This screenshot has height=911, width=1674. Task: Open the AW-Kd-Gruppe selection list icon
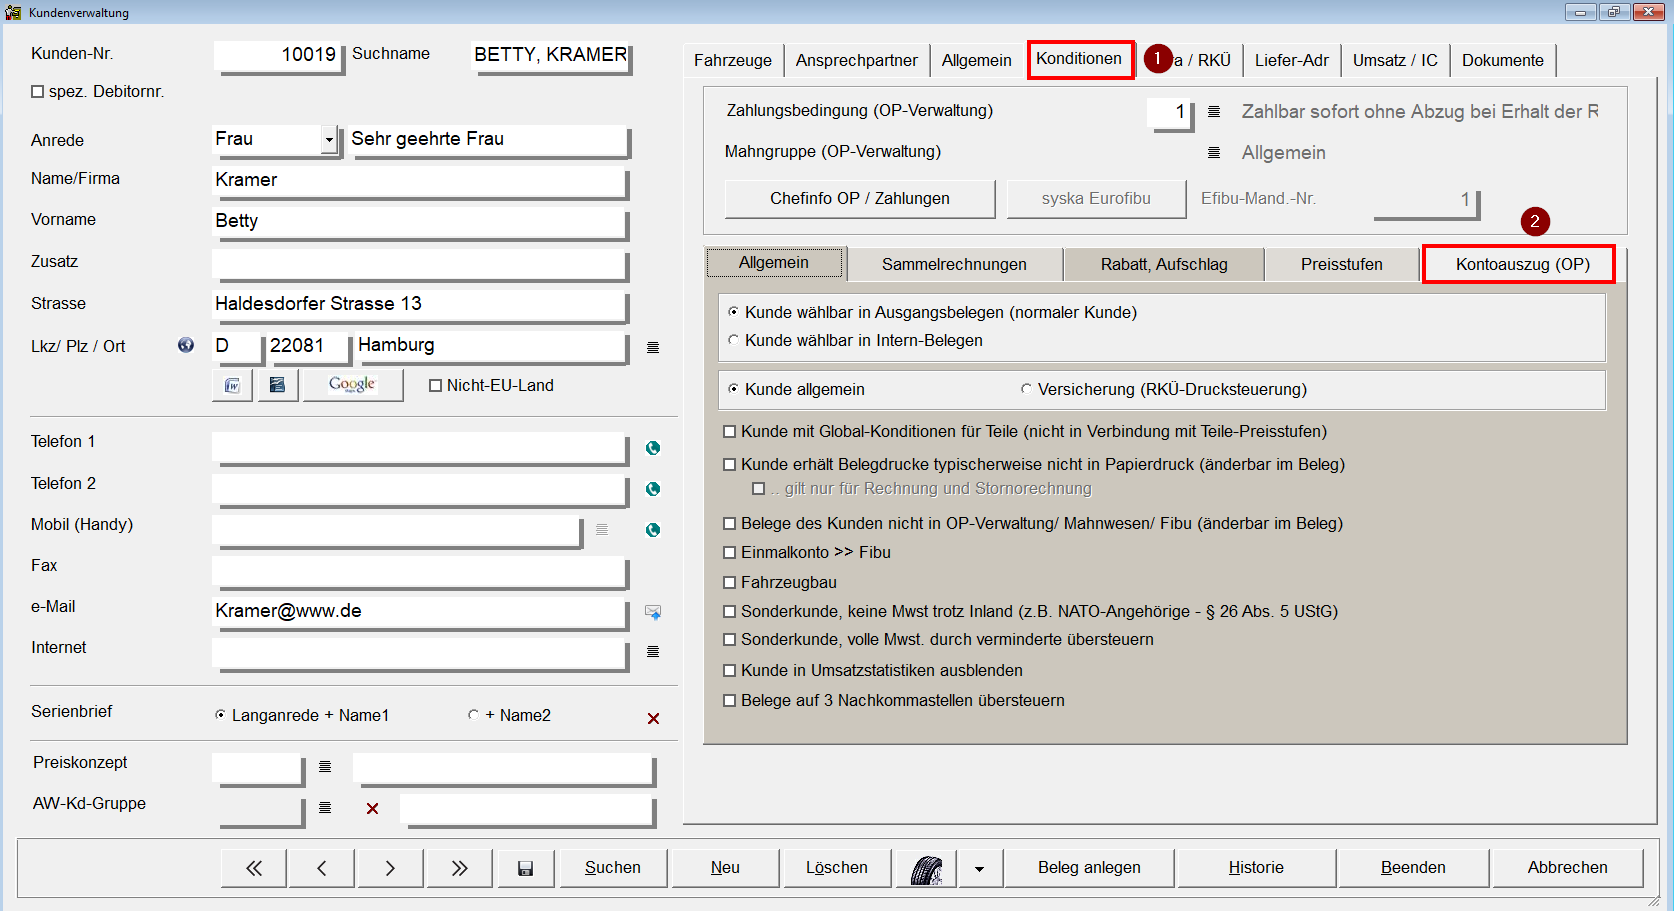(x=325, y=807)
